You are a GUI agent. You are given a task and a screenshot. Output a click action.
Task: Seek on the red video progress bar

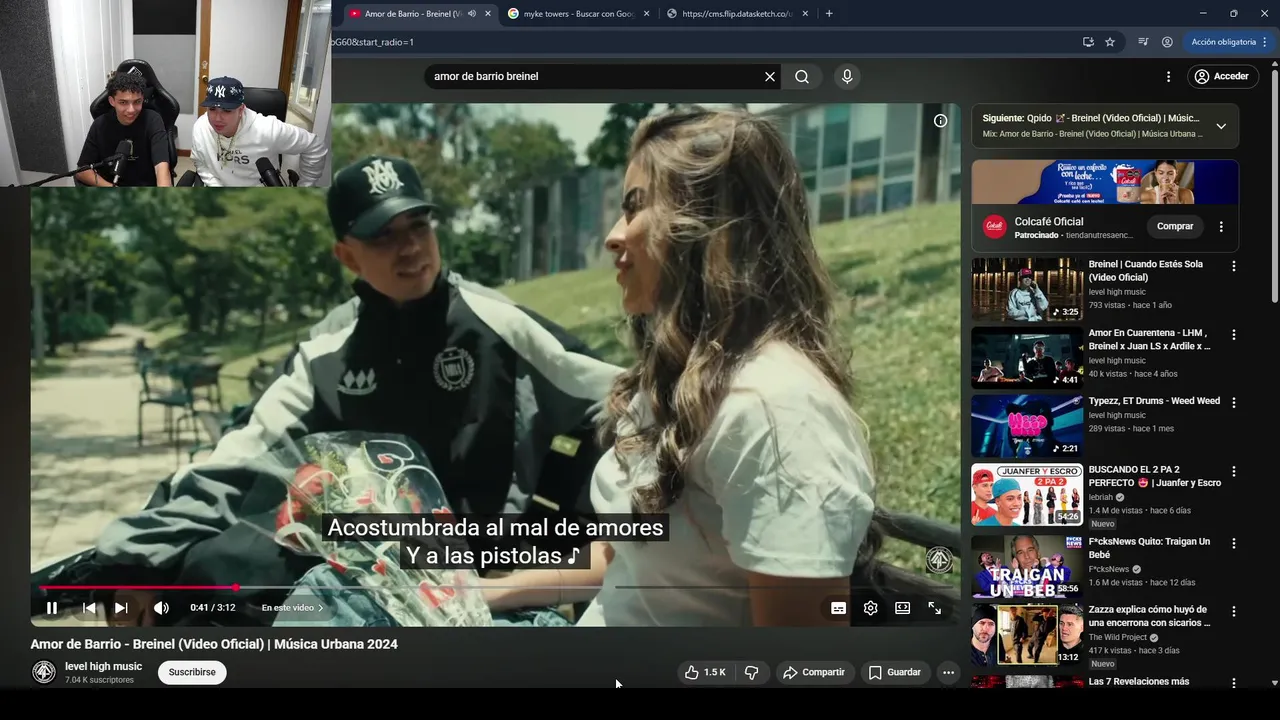coord(497,587)
